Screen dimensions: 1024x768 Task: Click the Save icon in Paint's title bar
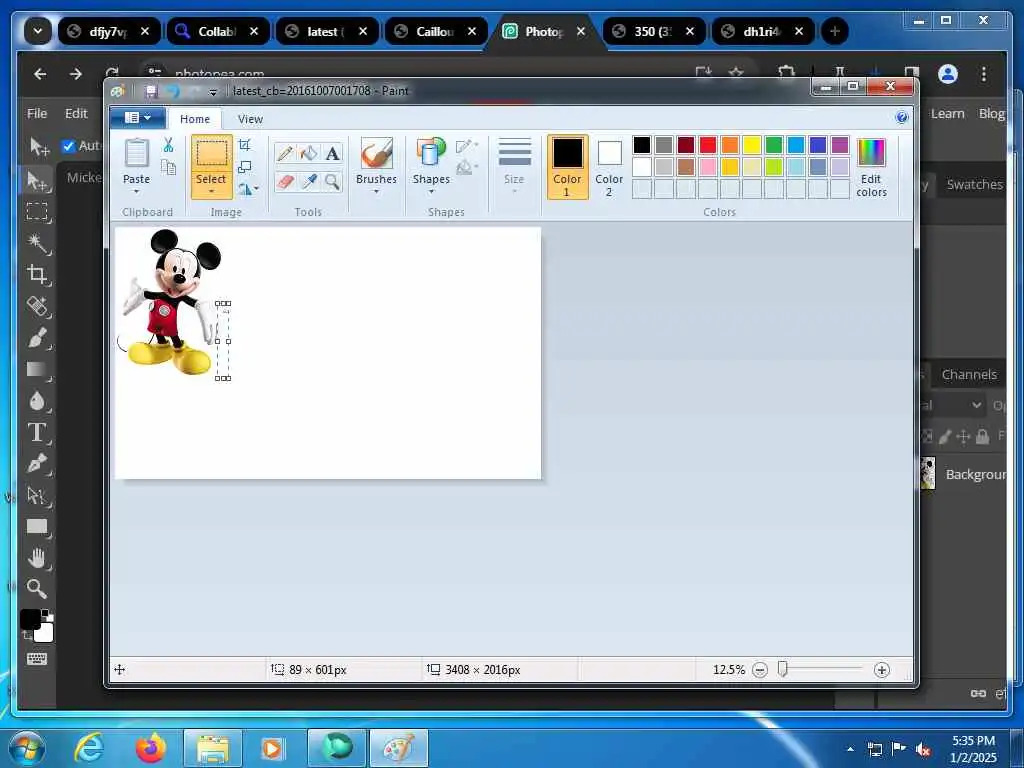pos(152,91)
